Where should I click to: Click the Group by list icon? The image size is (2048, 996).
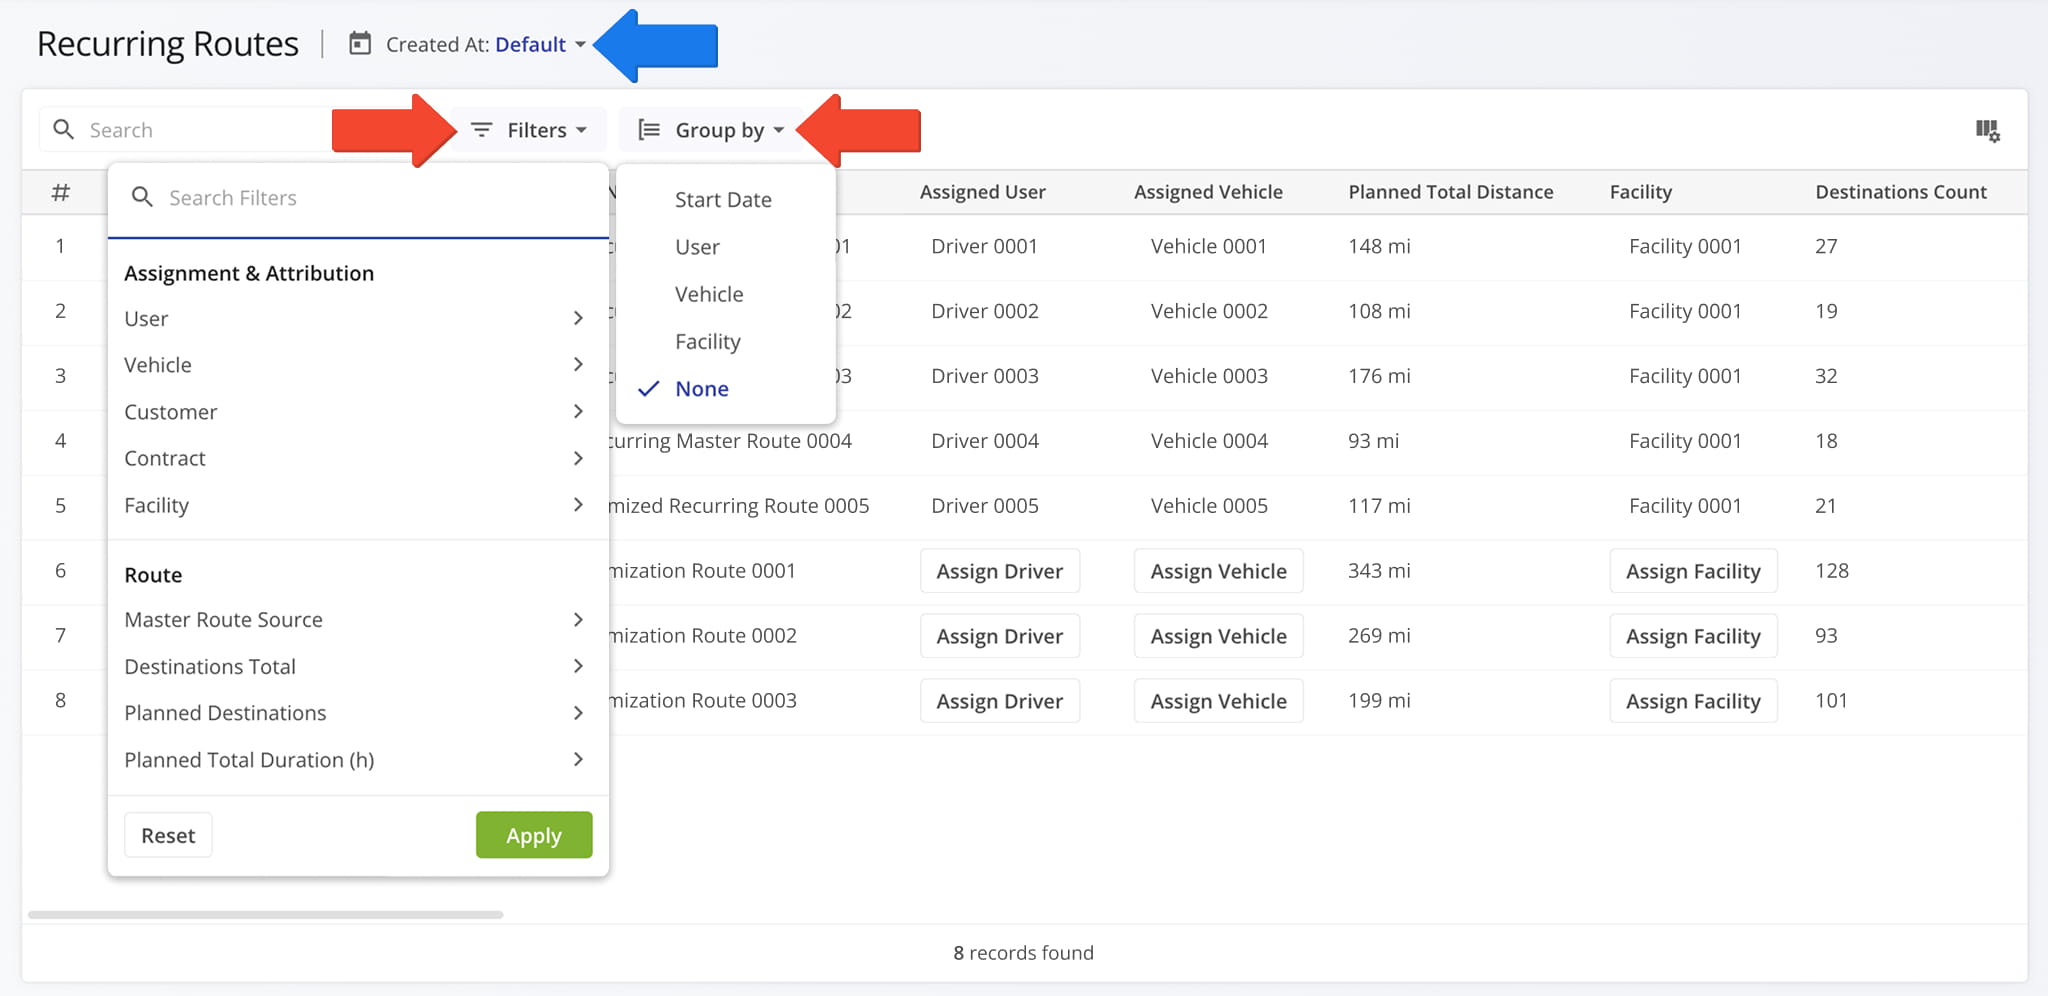point(649,130)
